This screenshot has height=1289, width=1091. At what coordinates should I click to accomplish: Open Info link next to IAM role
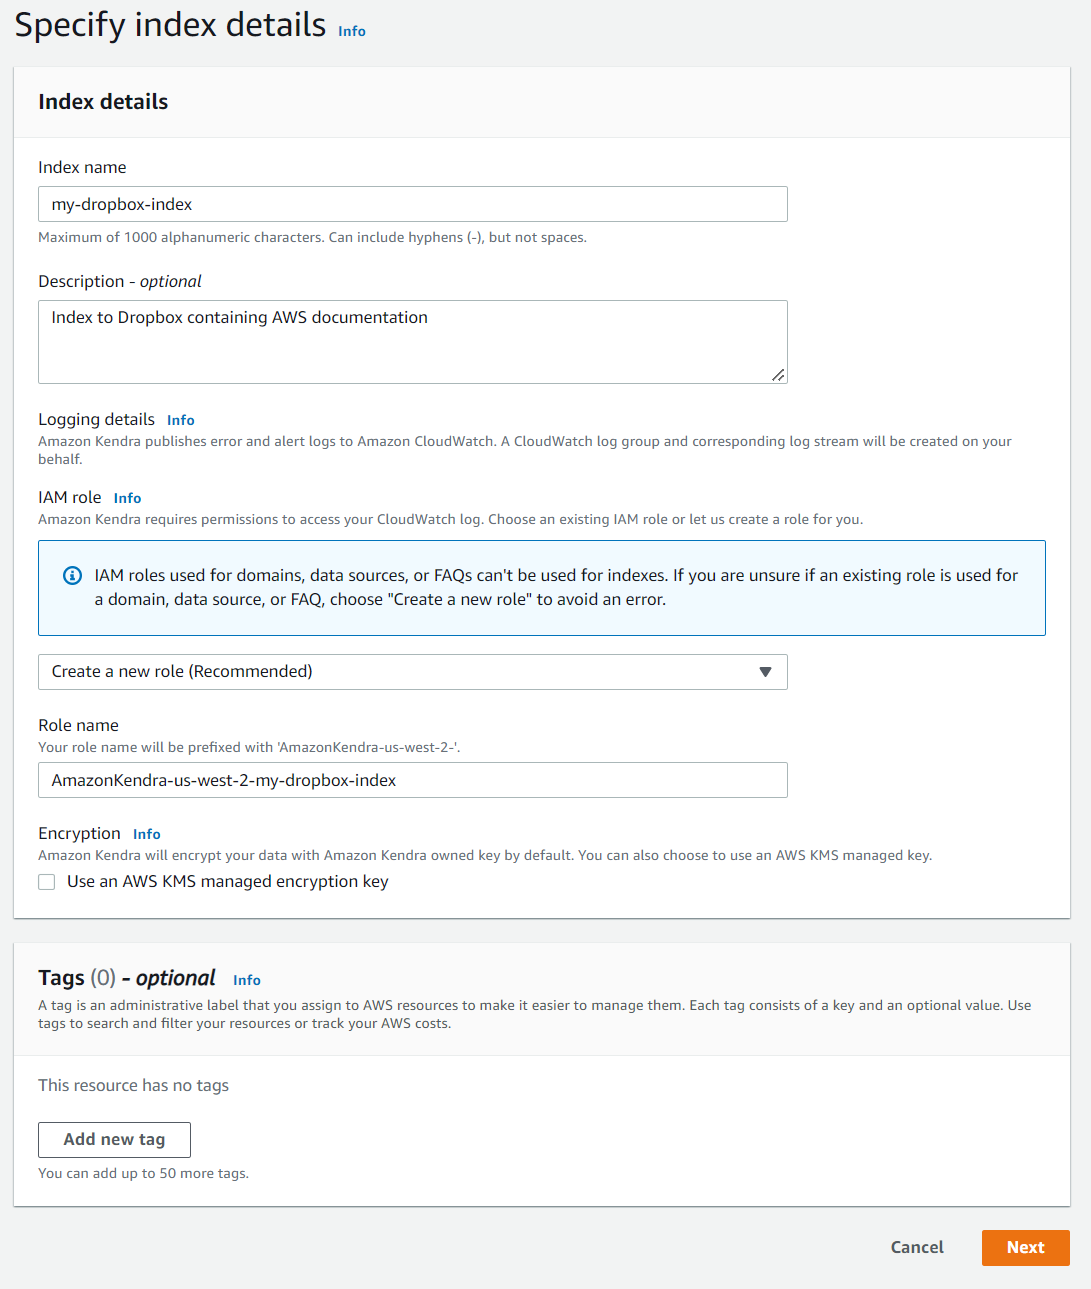(127, 498)
